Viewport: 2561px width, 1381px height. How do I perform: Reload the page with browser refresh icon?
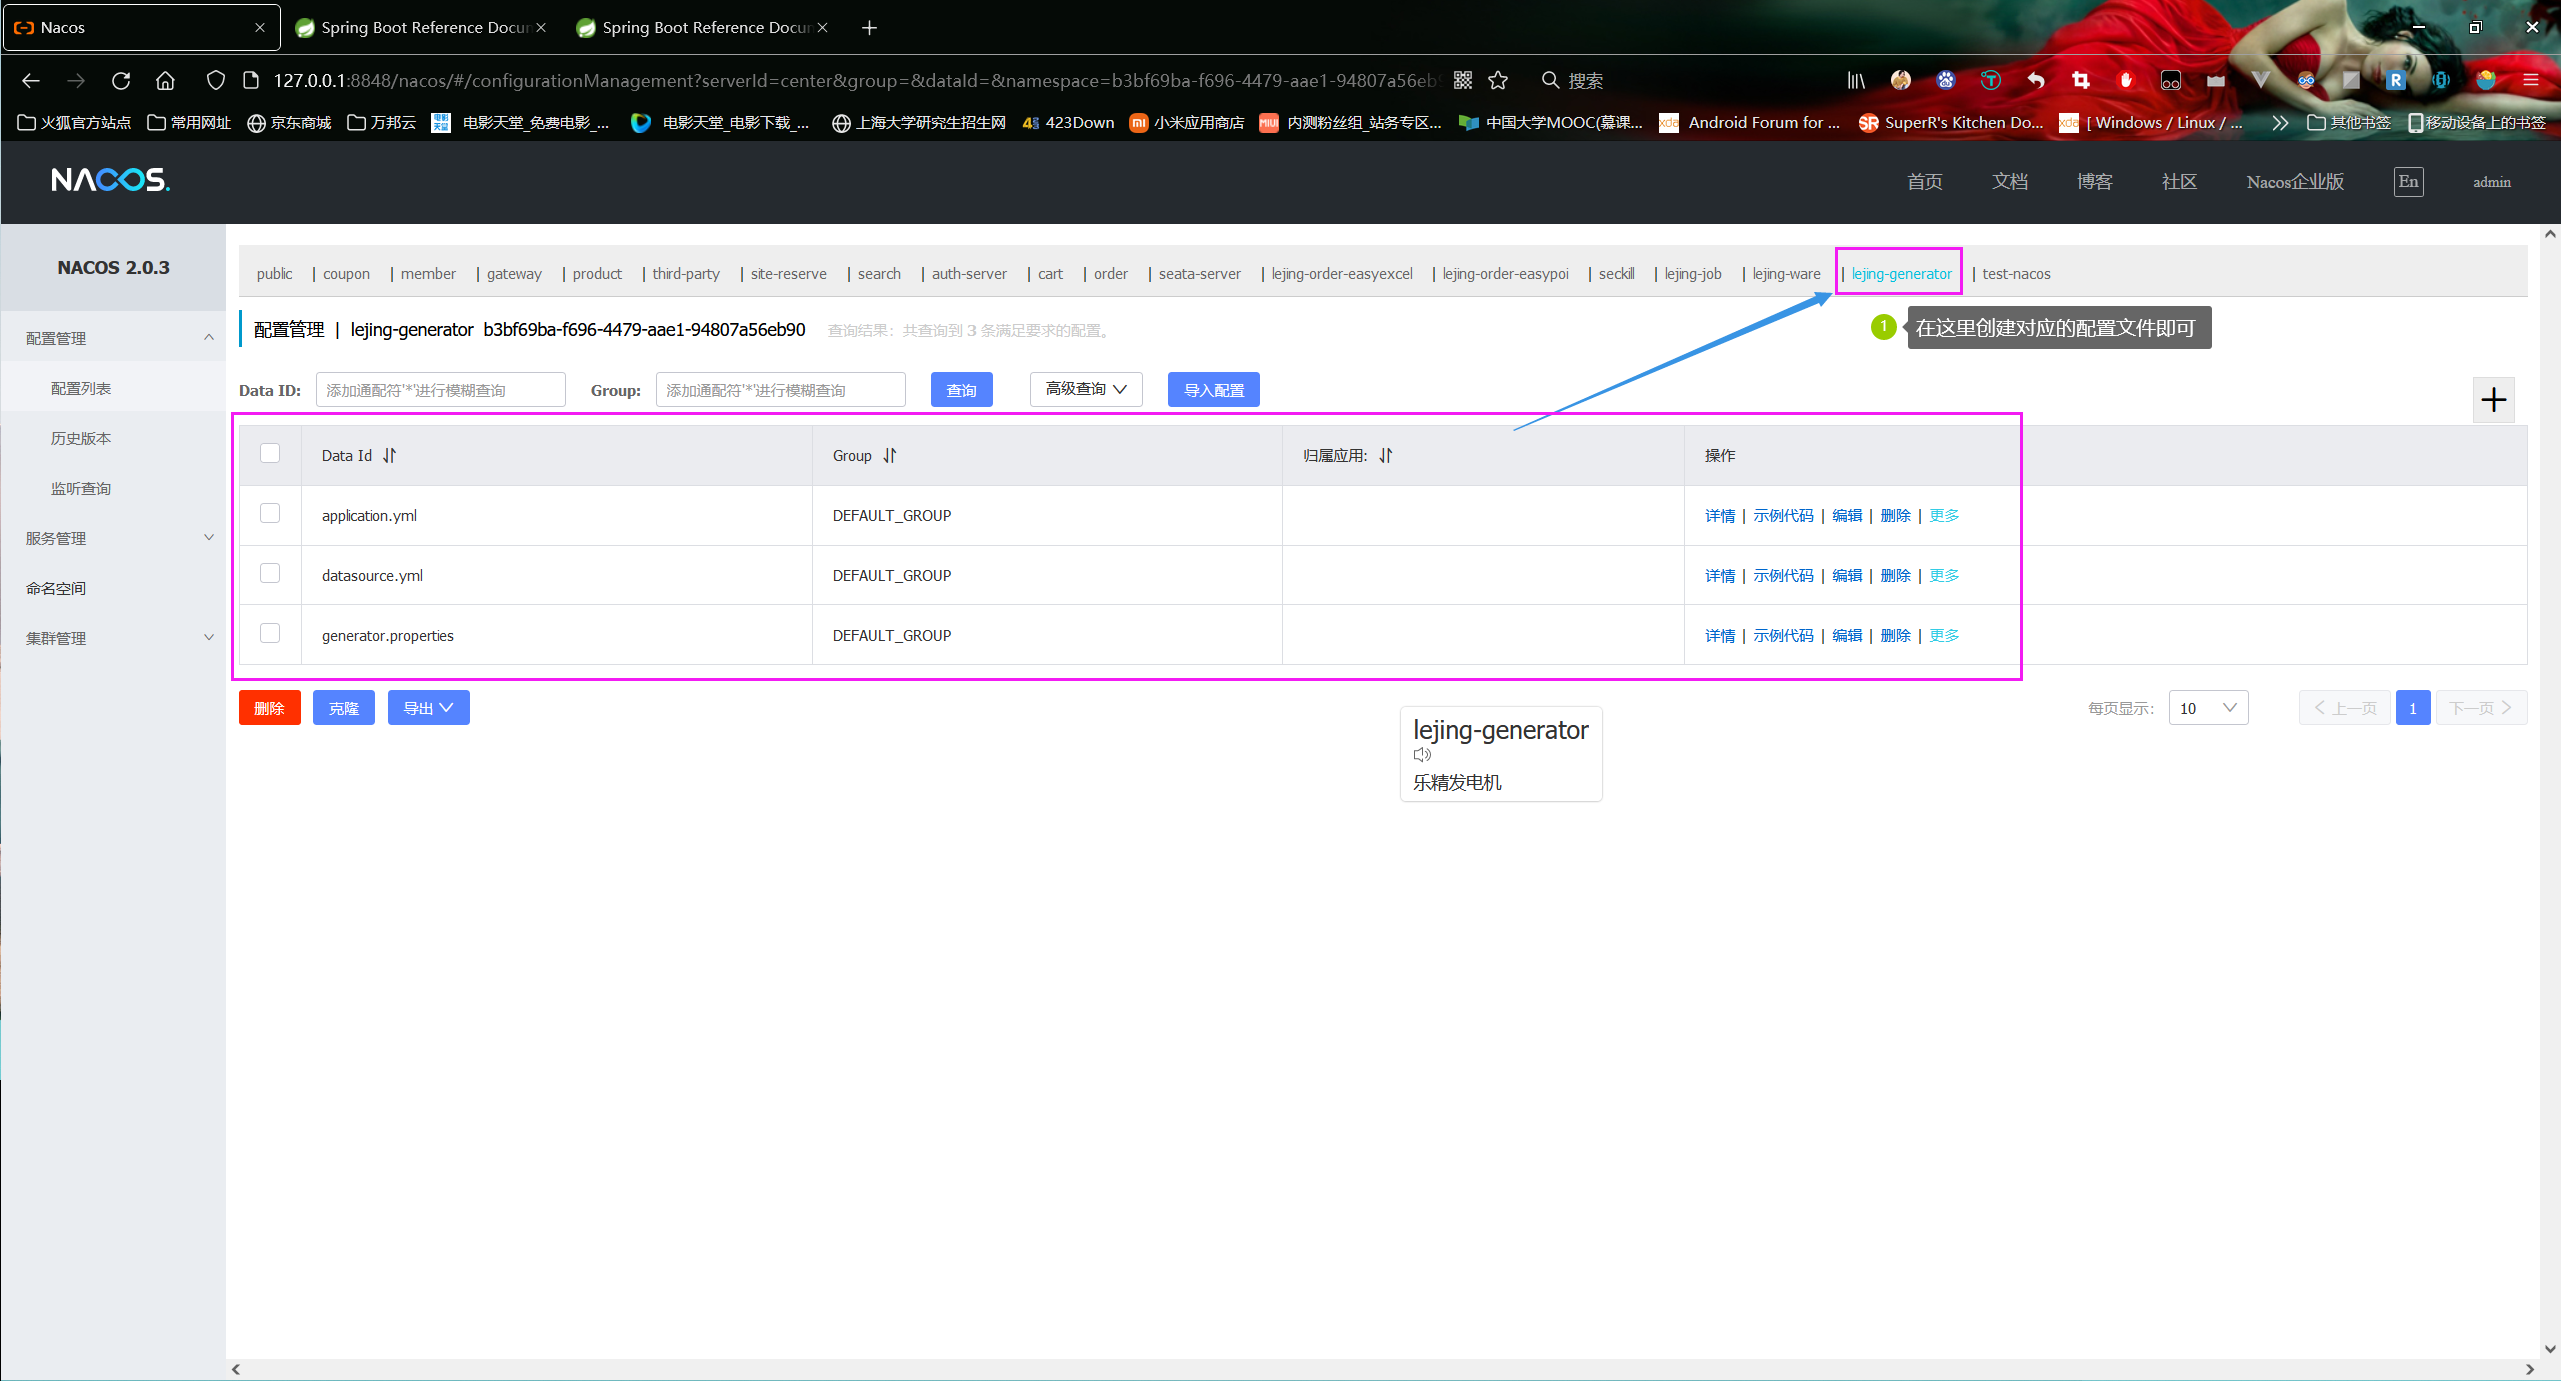coord(121,80)
